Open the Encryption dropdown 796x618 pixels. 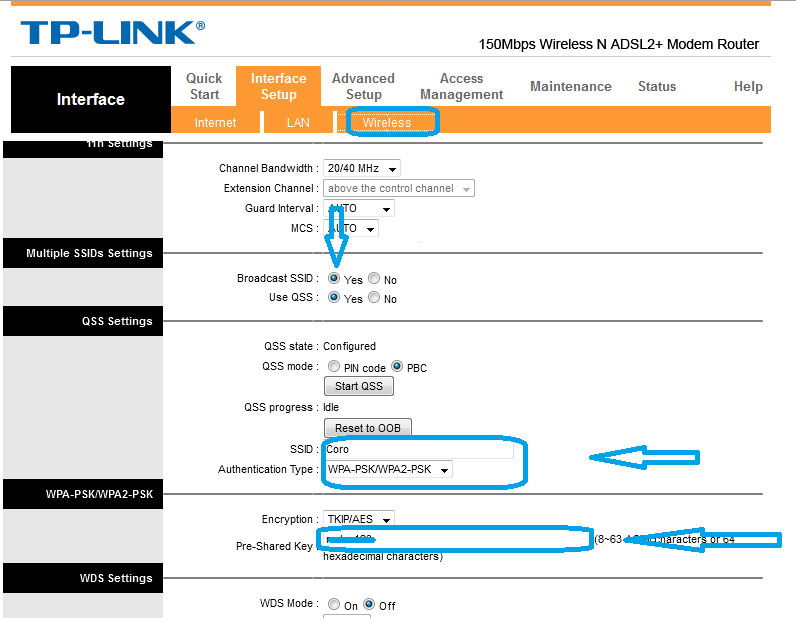[358, 519]
